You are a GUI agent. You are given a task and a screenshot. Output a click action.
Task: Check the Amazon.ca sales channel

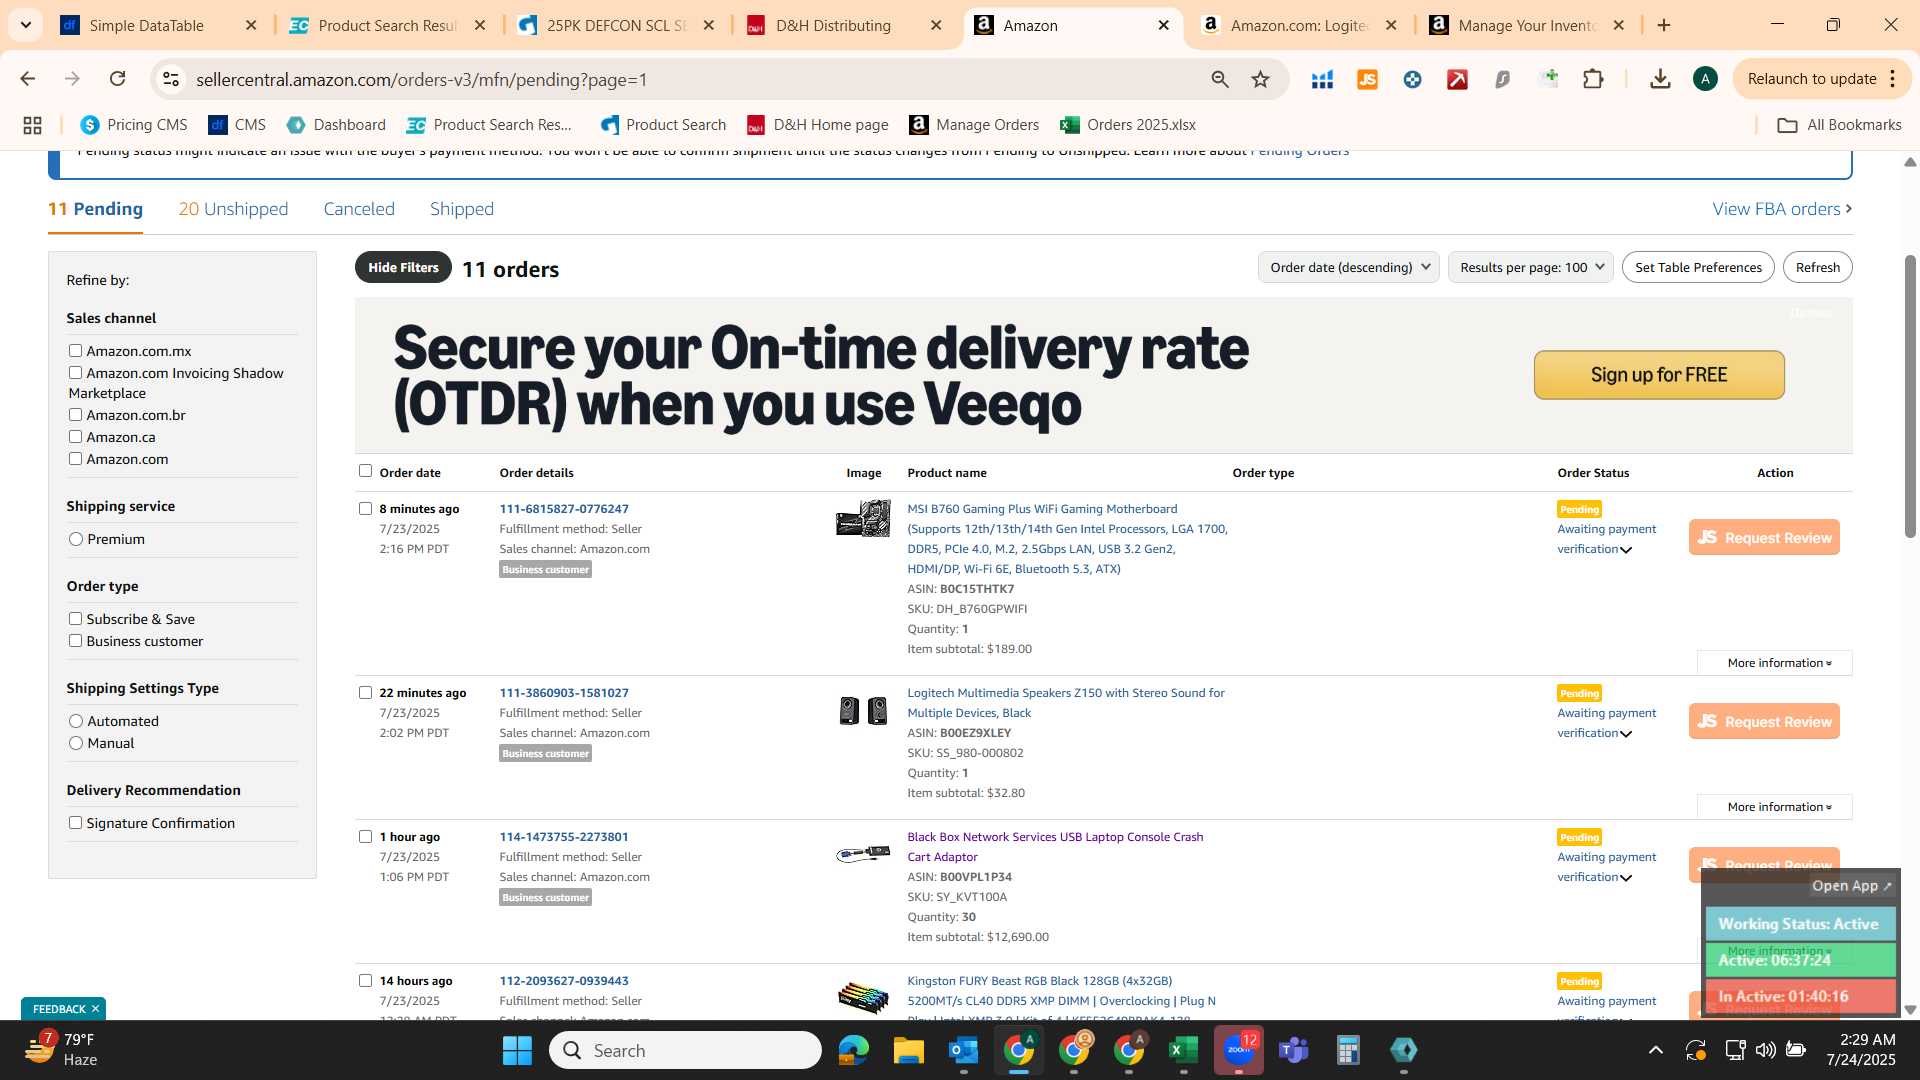pyautogui.click(x=75, y=436)
